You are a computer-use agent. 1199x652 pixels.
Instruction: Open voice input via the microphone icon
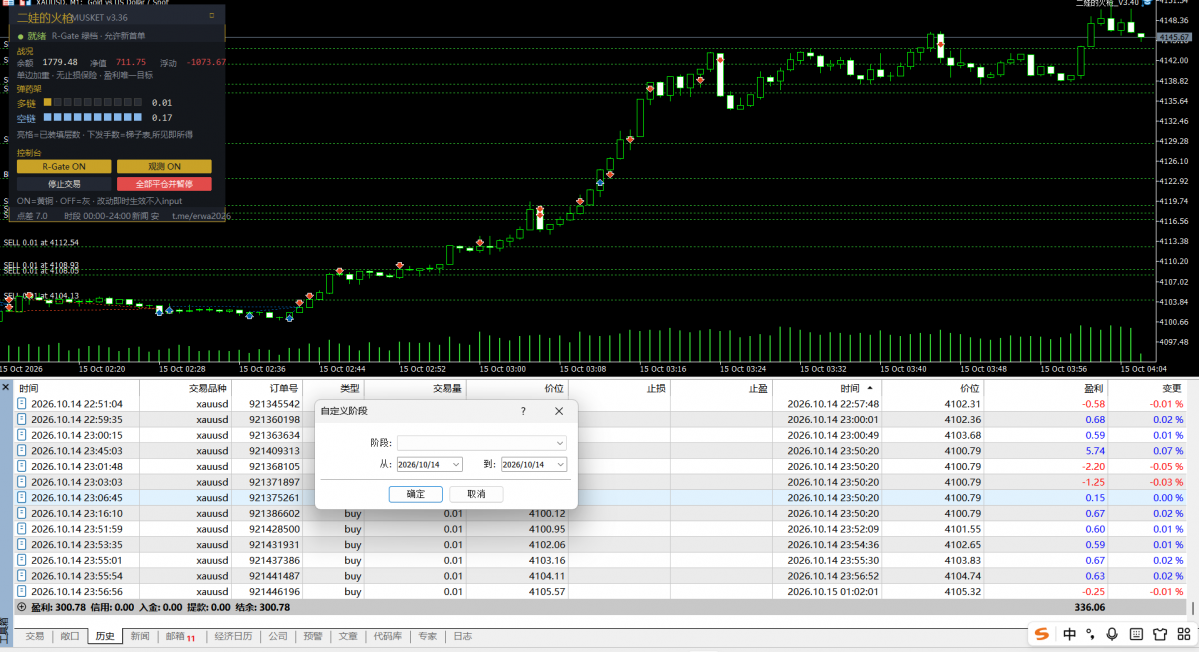(x=1112, y=634)
